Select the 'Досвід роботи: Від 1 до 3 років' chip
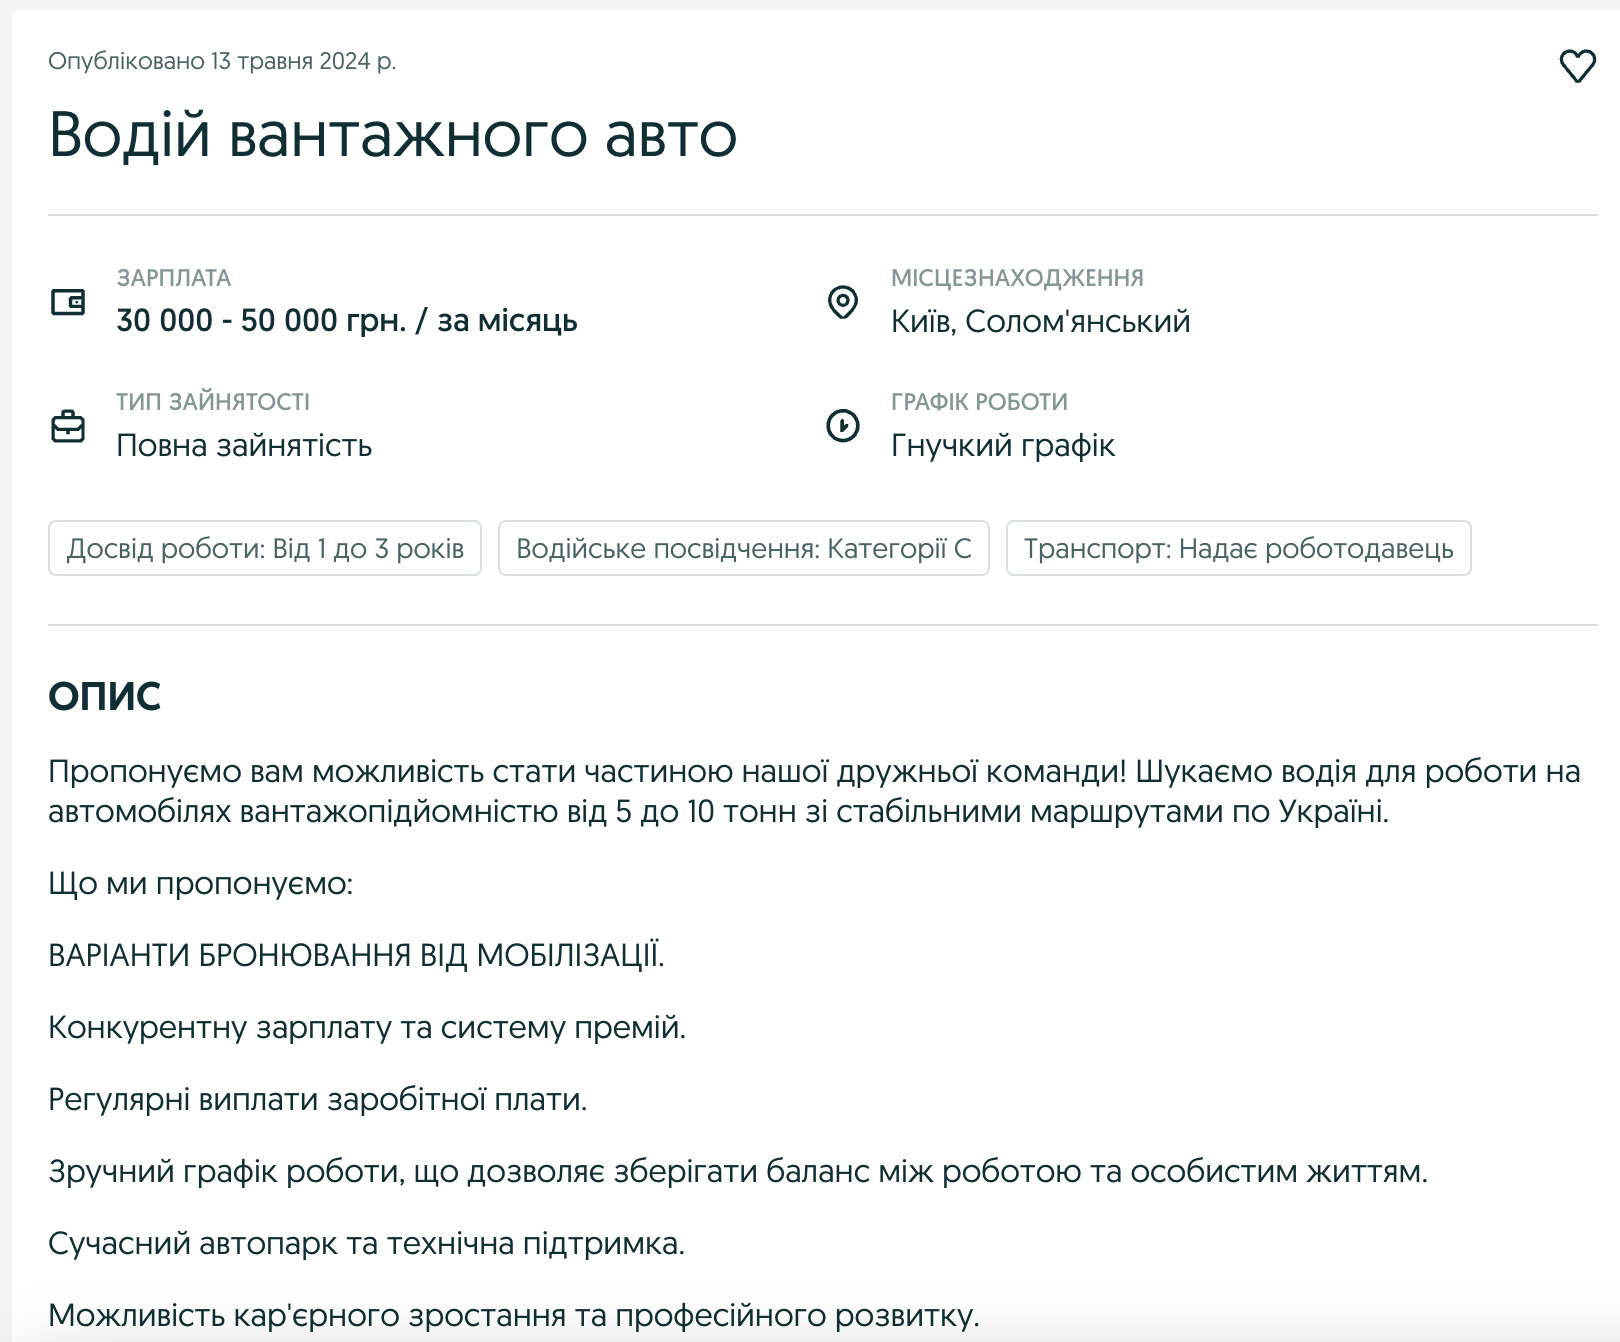Screen dimensions: 1620x1342 tap(265, 547)
